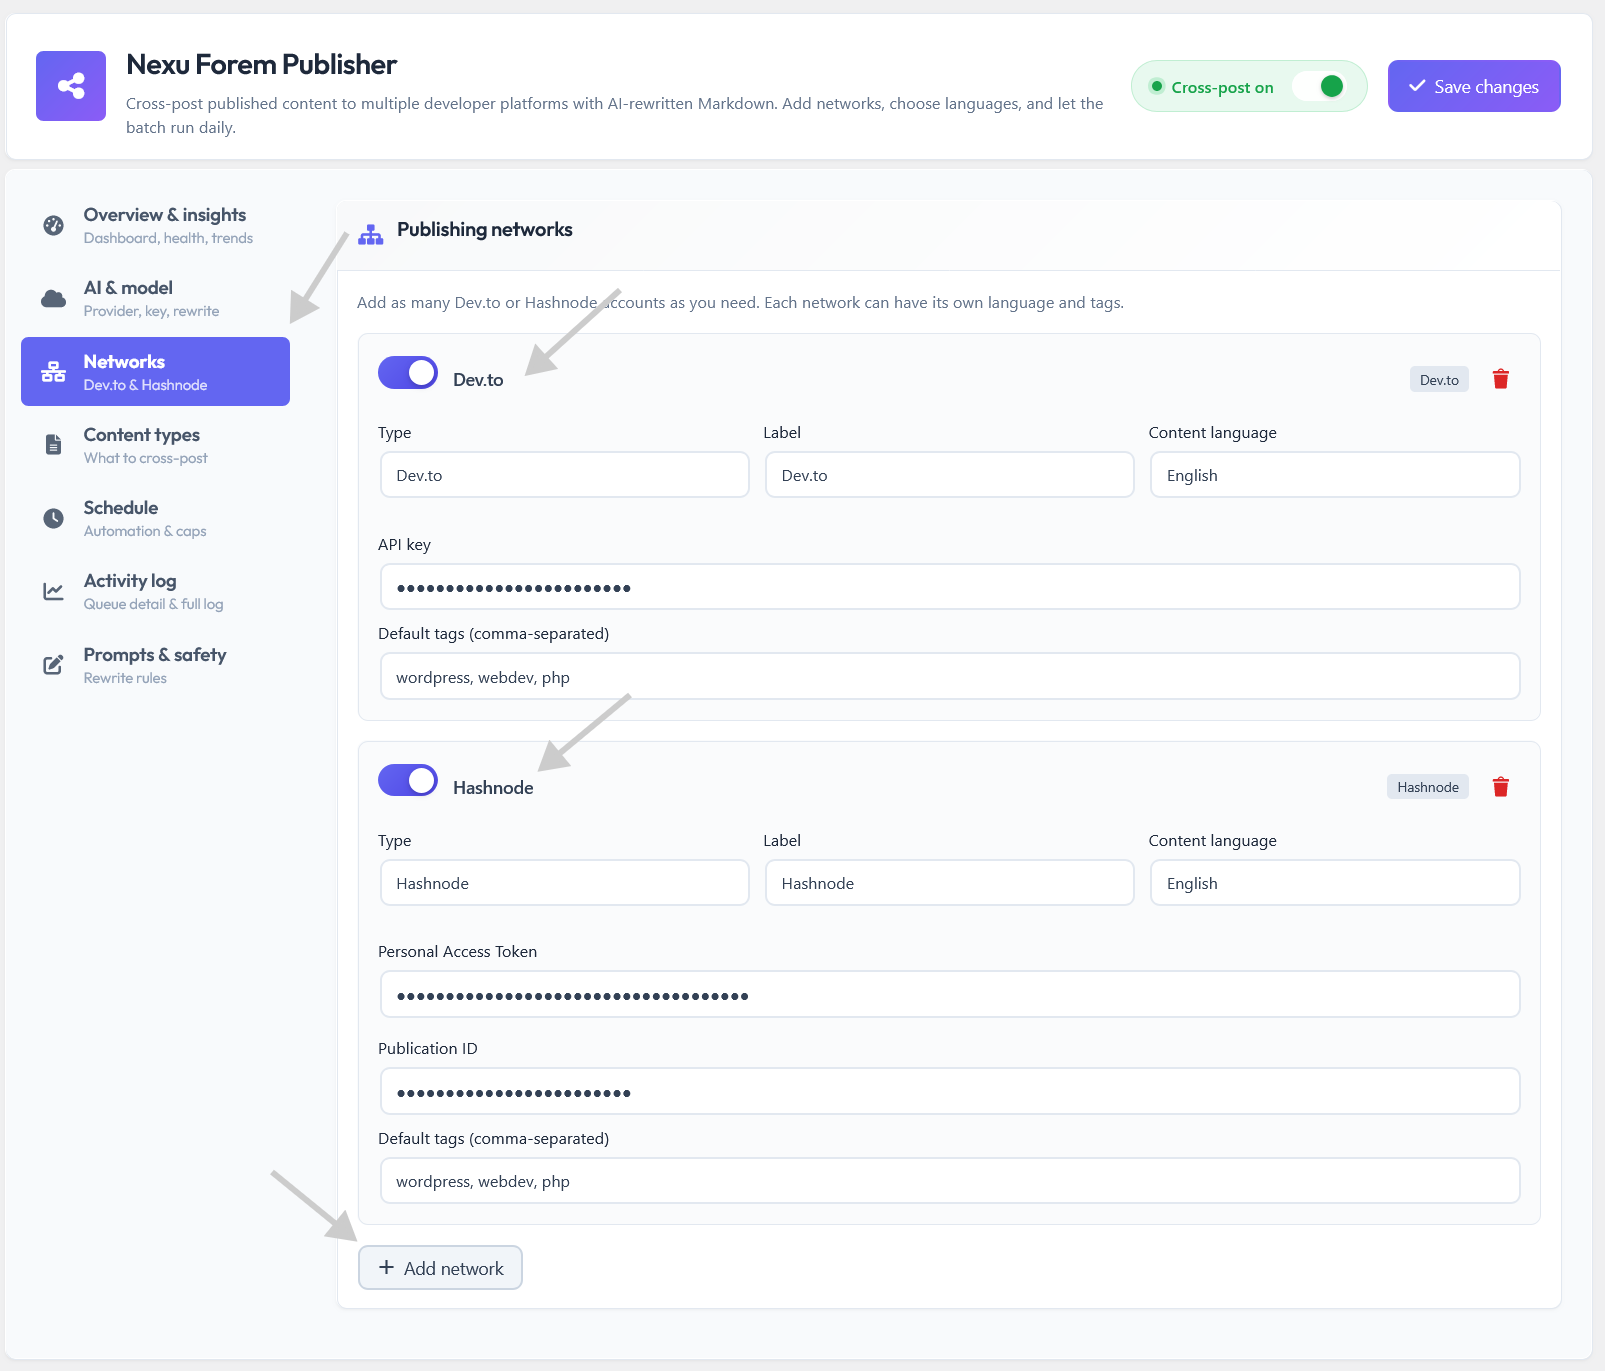Disable the Hashnode network toggle
Image resolution: width=1605 pixels, height=1371 pixels.
pyautogui.click(x=408, y=780)
